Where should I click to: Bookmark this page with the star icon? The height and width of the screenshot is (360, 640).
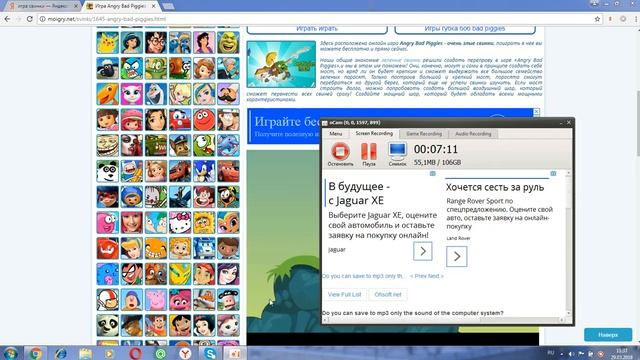click(598, 19)
